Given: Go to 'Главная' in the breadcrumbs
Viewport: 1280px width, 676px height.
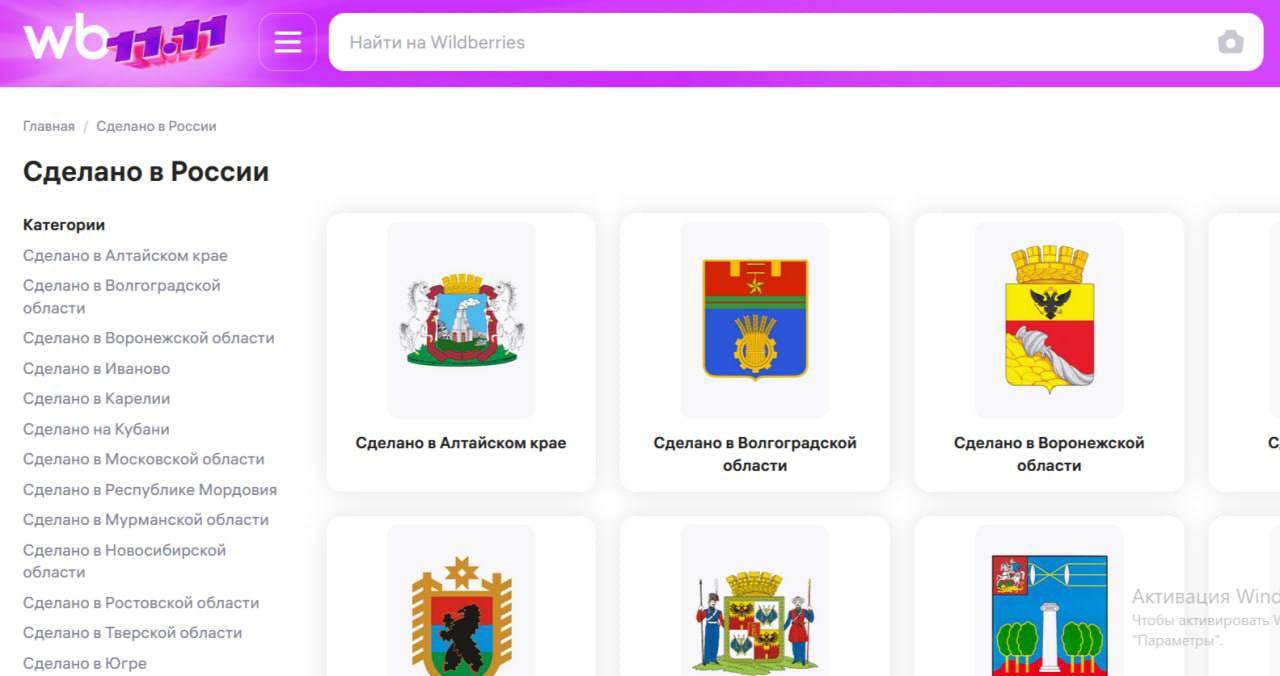Looking at the screenshot, I should (49, 126).
